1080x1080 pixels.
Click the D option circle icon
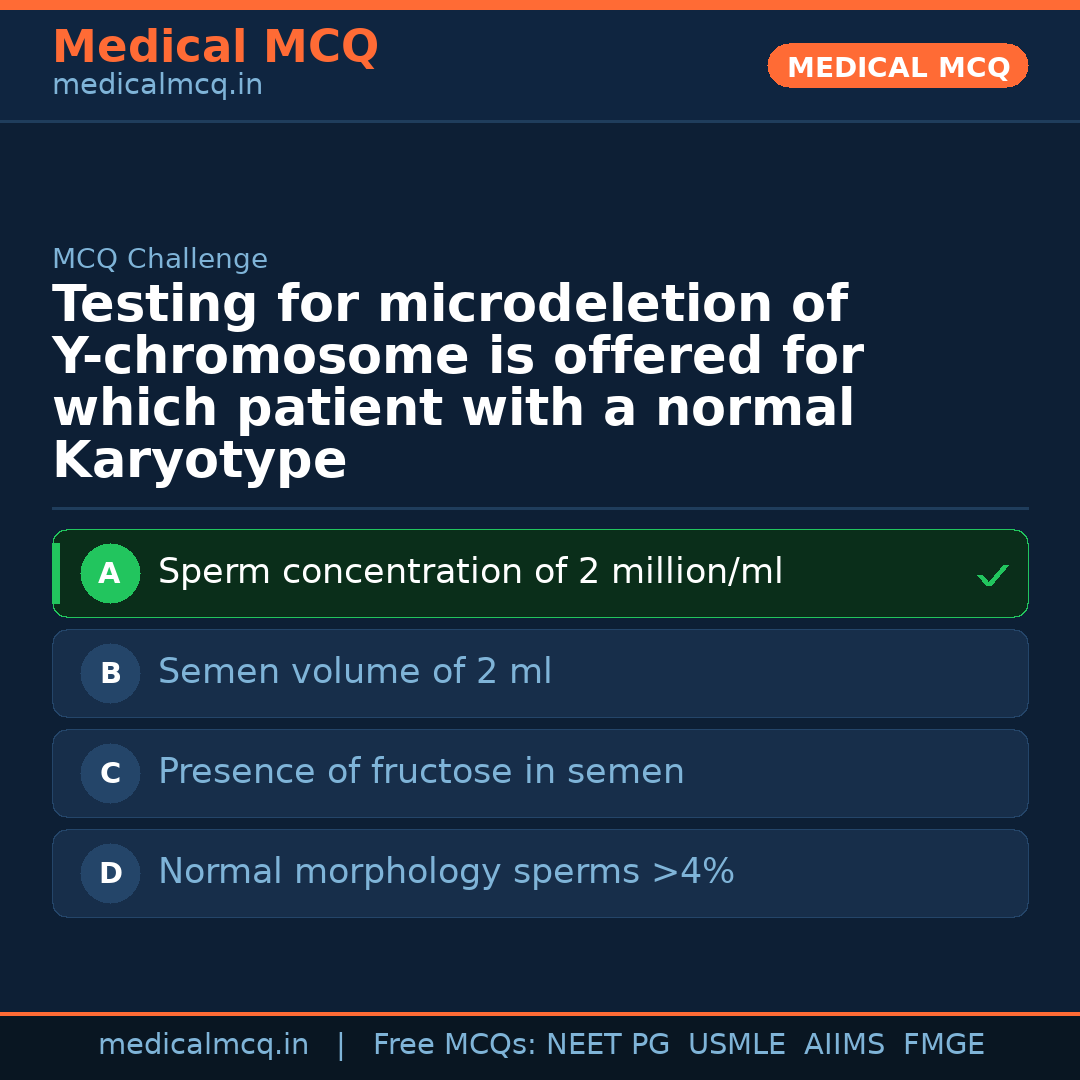click(110, 874)
